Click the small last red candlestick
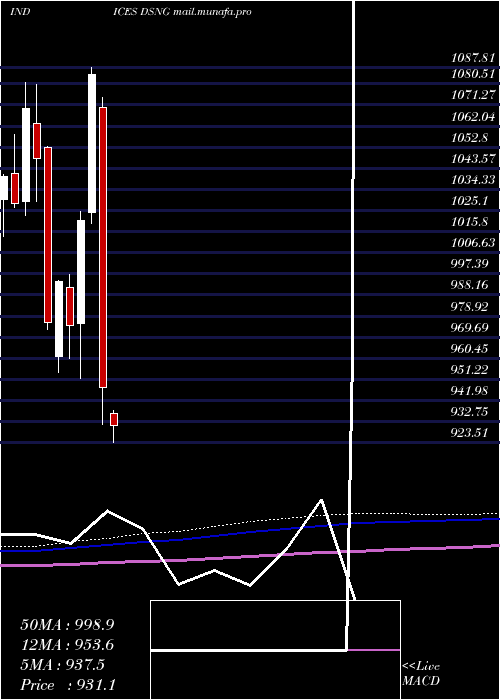 [x=114, y=419]
